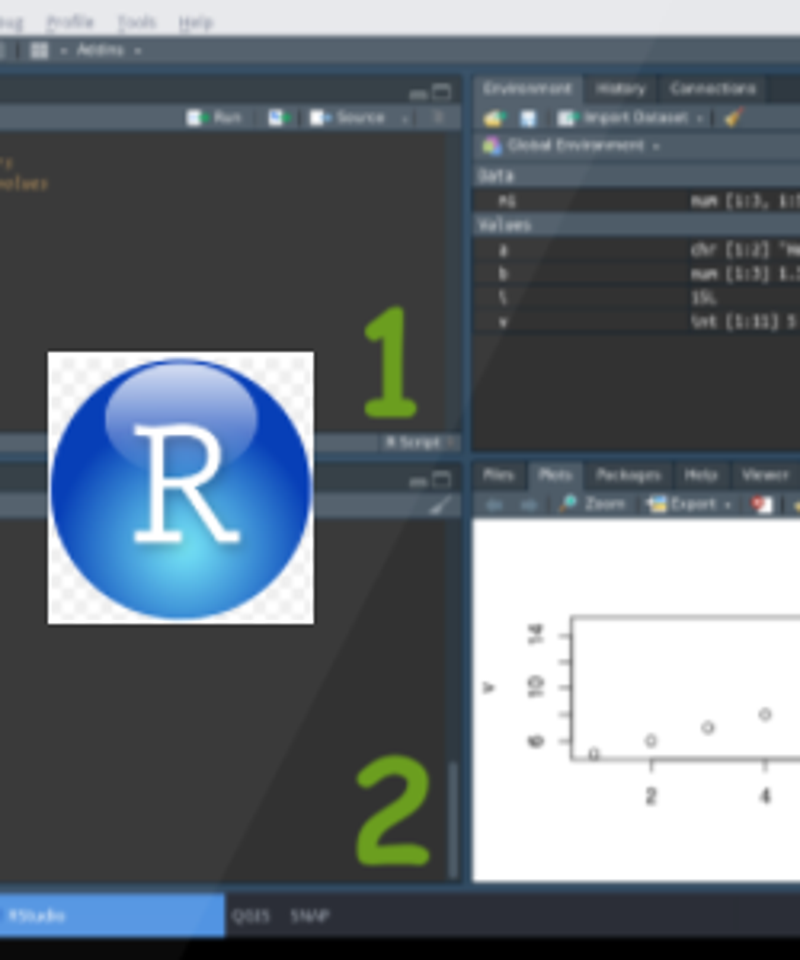Click the scatter plot image
Screen dimensions: 800x960
coord(637,700)
